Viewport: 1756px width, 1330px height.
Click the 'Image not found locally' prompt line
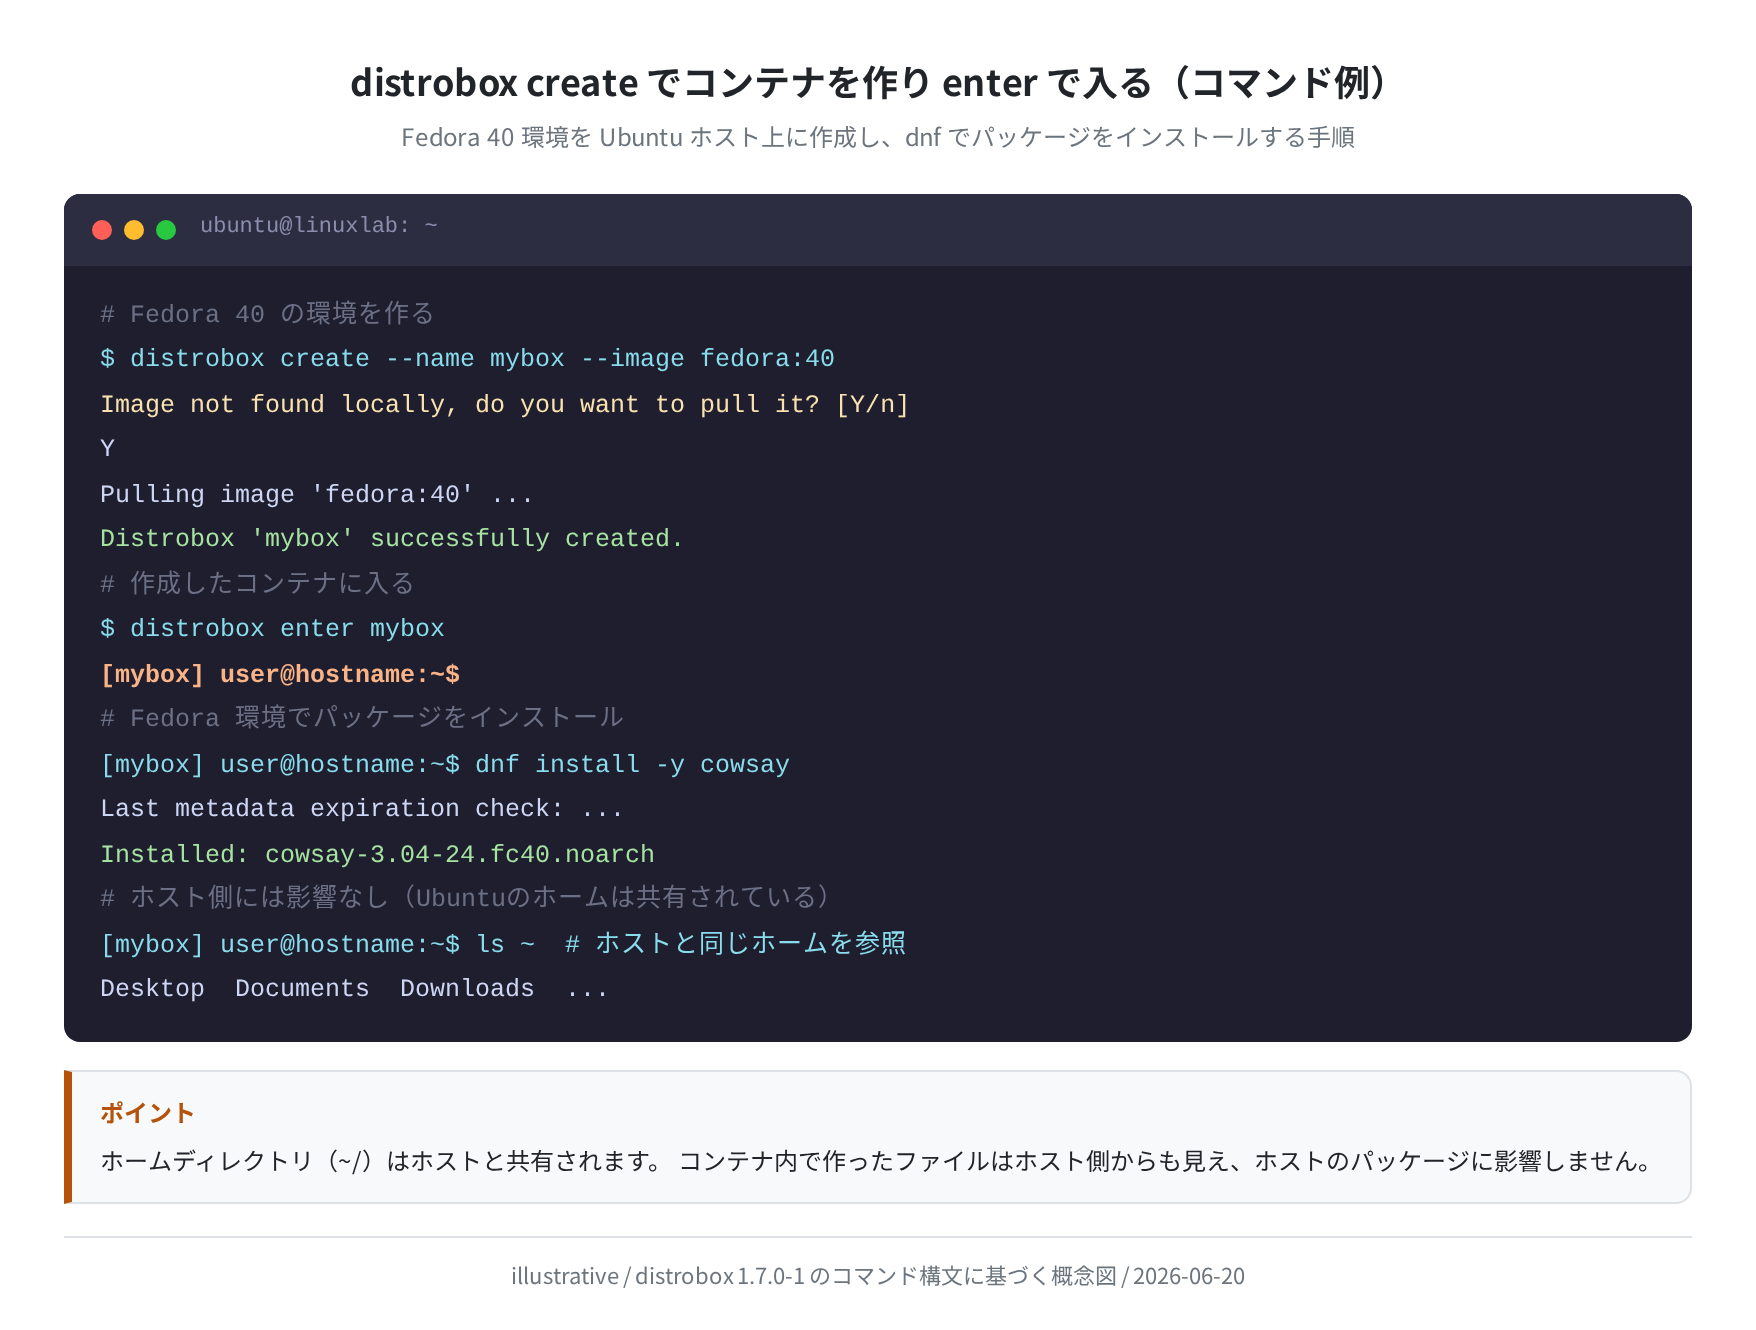tap(504, 404)
